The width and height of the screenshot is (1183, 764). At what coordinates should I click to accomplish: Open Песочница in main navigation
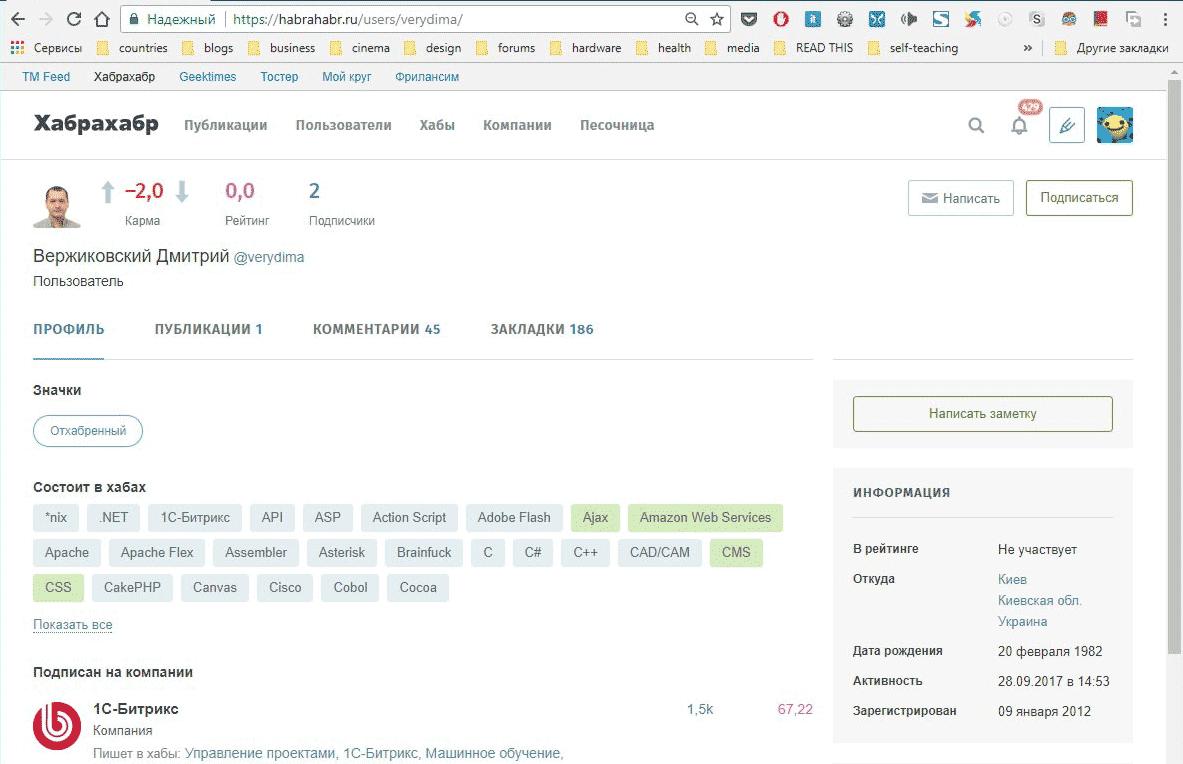[x=616, y=125]
